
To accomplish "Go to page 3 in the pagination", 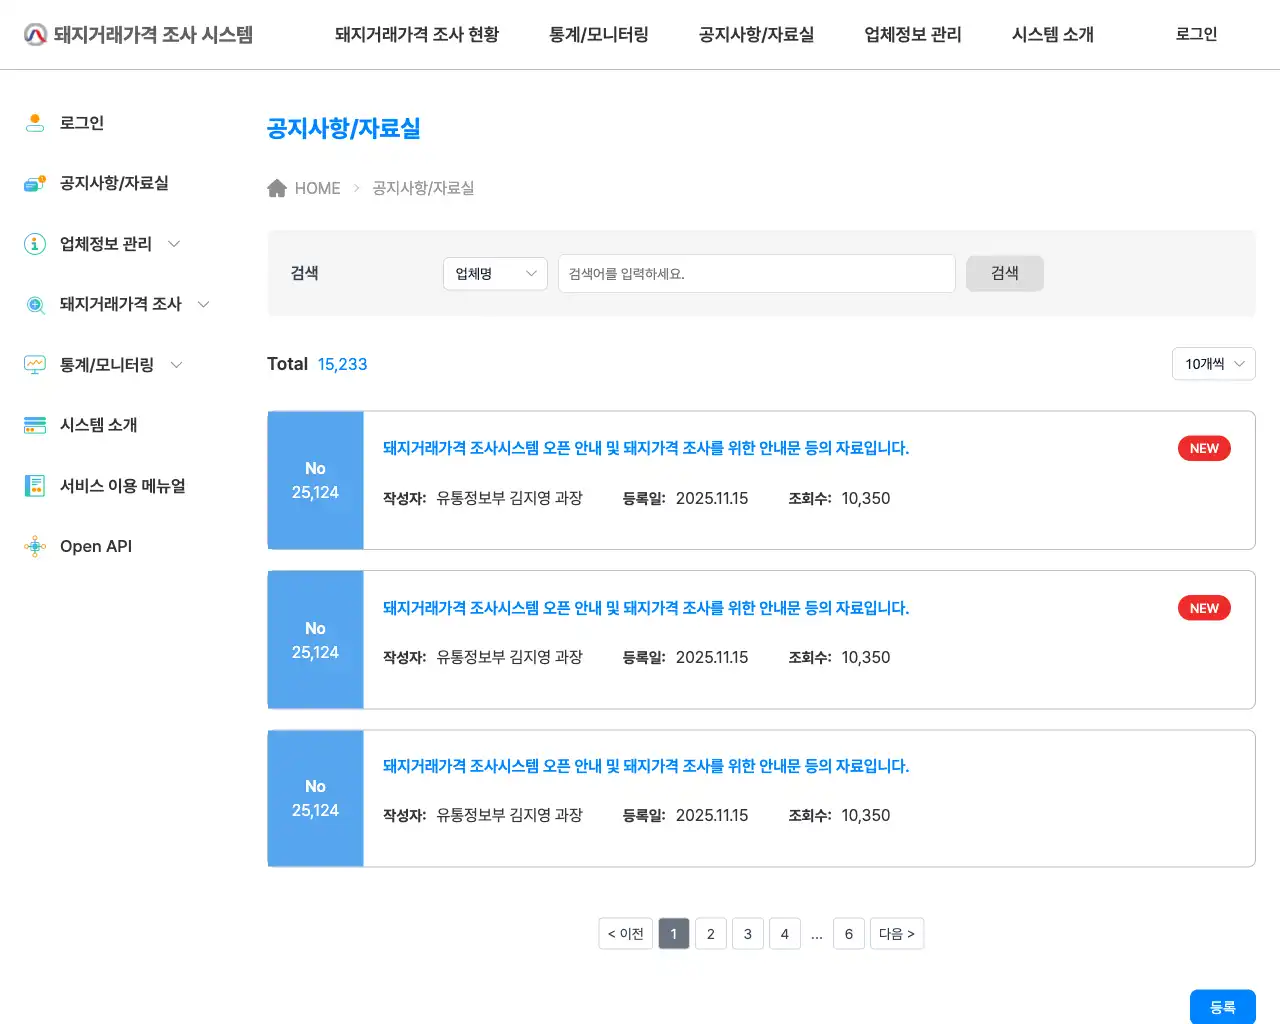I will 747,933.
